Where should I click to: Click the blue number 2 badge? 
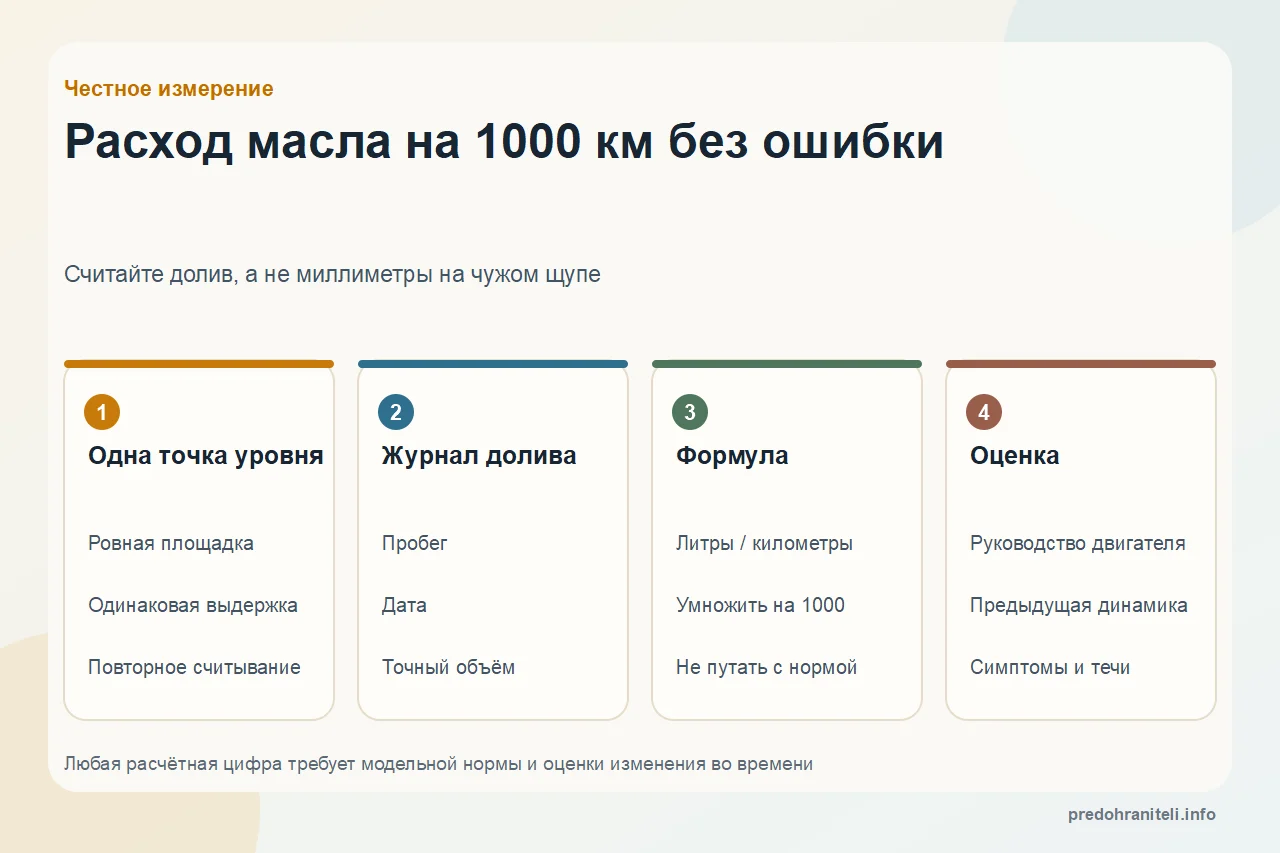point(396,412)
